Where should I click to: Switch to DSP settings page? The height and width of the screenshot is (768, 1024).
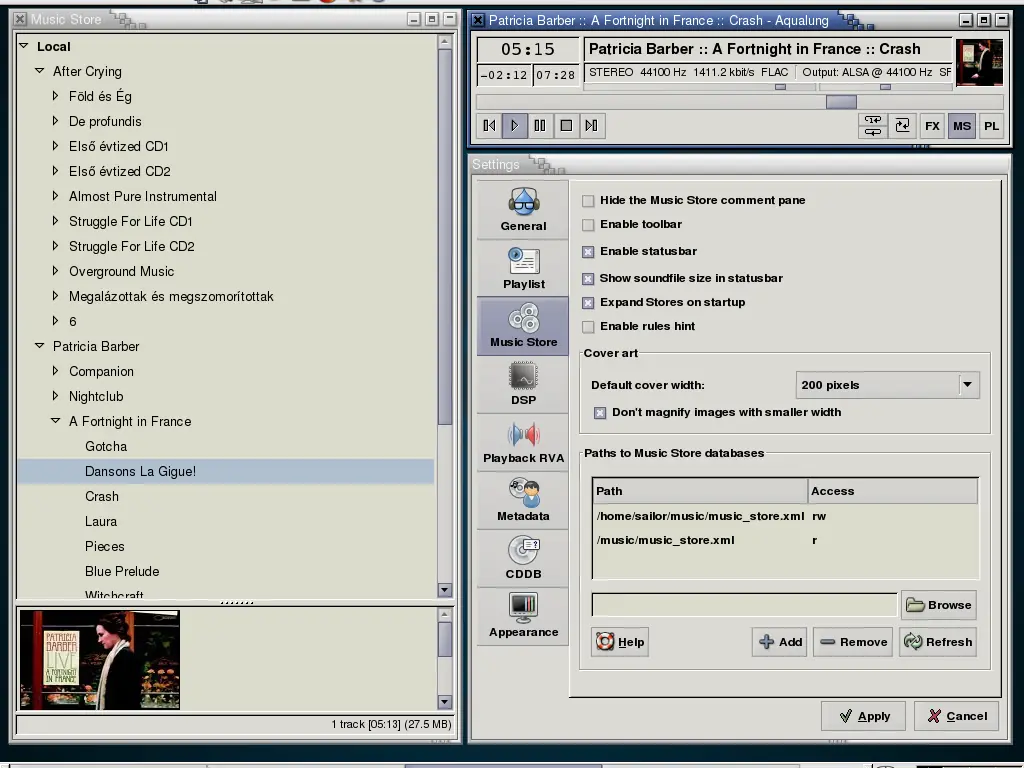523,384
